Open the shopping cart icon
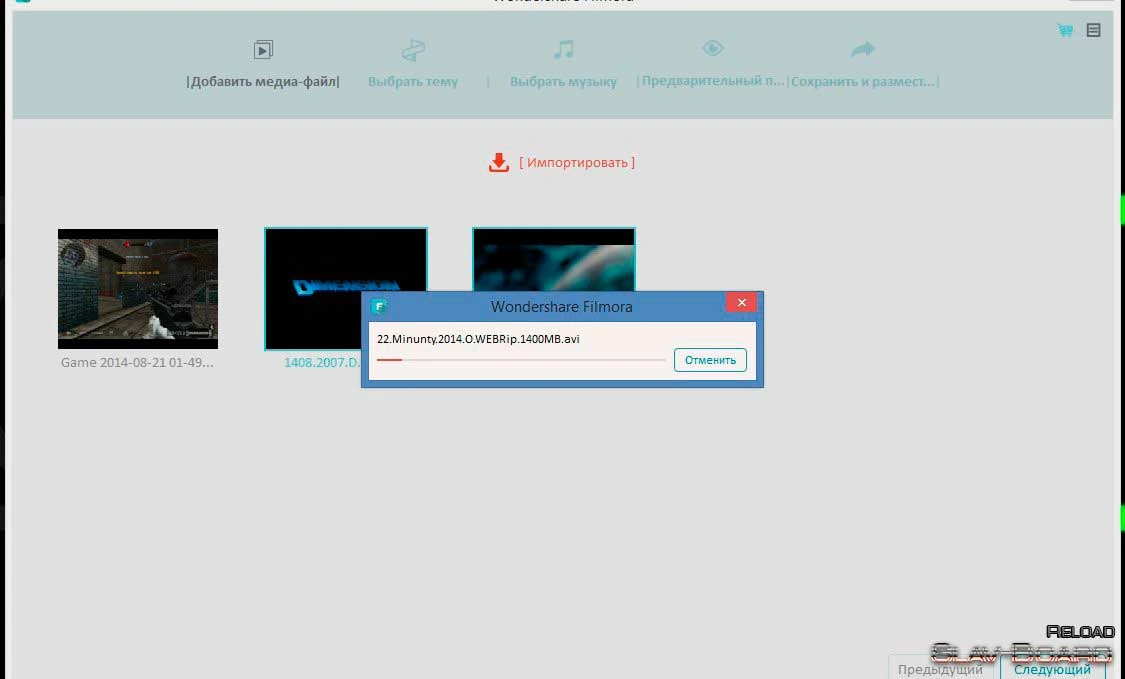This screenshot has width=1125, height=679. (1065, 30)
